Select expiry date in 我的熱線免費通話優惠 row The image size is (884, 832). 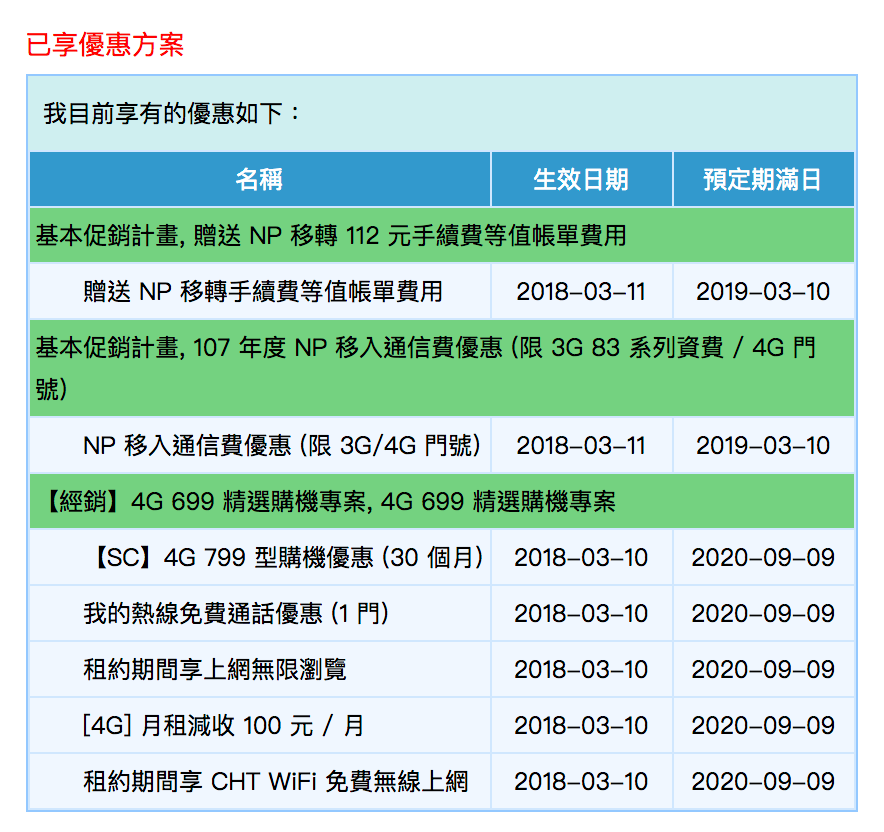pos(763,613)
